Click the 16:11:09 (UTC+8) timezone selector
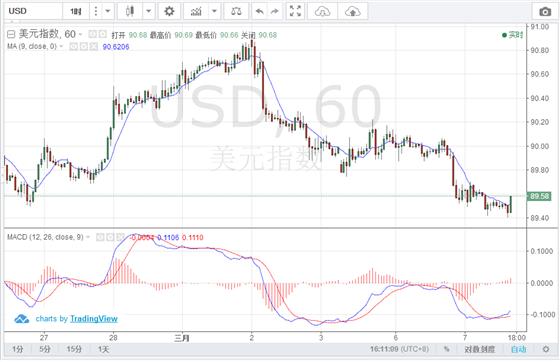Image resolution: width=560 pixels, height=362 pixels. (399, 349)
